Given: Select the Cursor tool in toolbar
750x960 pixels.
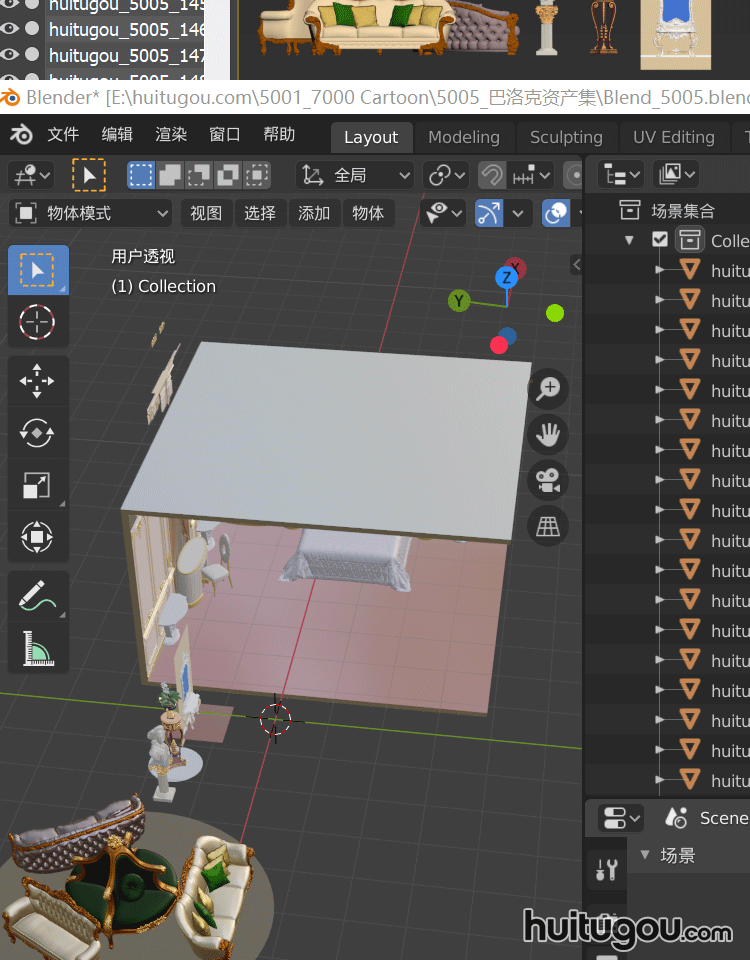Looking at the screenshot, I should coord(38,322).
